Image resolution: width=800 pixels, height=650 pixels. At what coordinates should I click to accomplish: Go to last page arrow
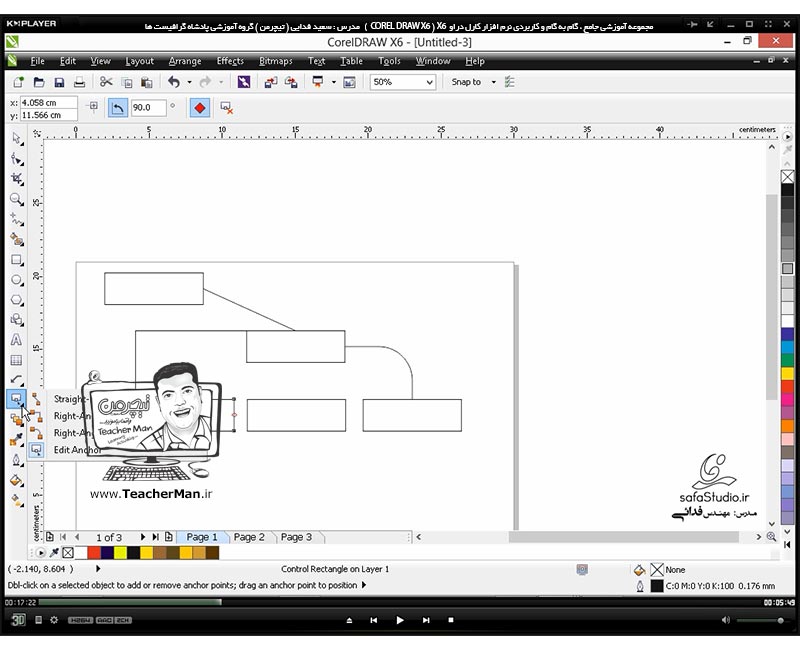point(156,537)
